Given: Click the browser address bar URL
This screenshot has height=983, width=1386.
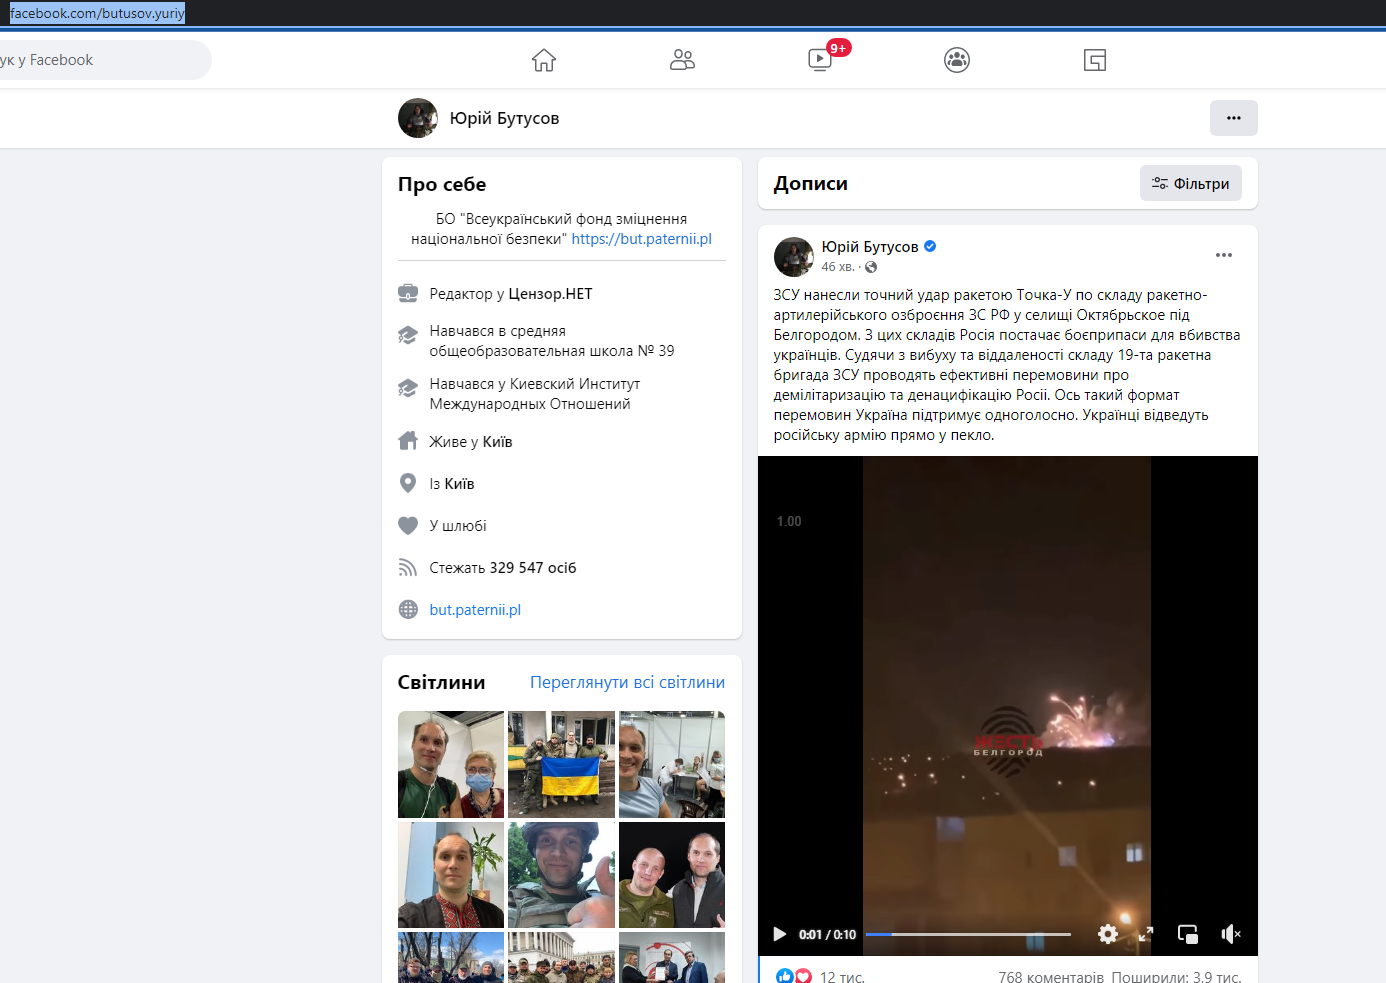Looking at the screenshot, I should point(97,13).
